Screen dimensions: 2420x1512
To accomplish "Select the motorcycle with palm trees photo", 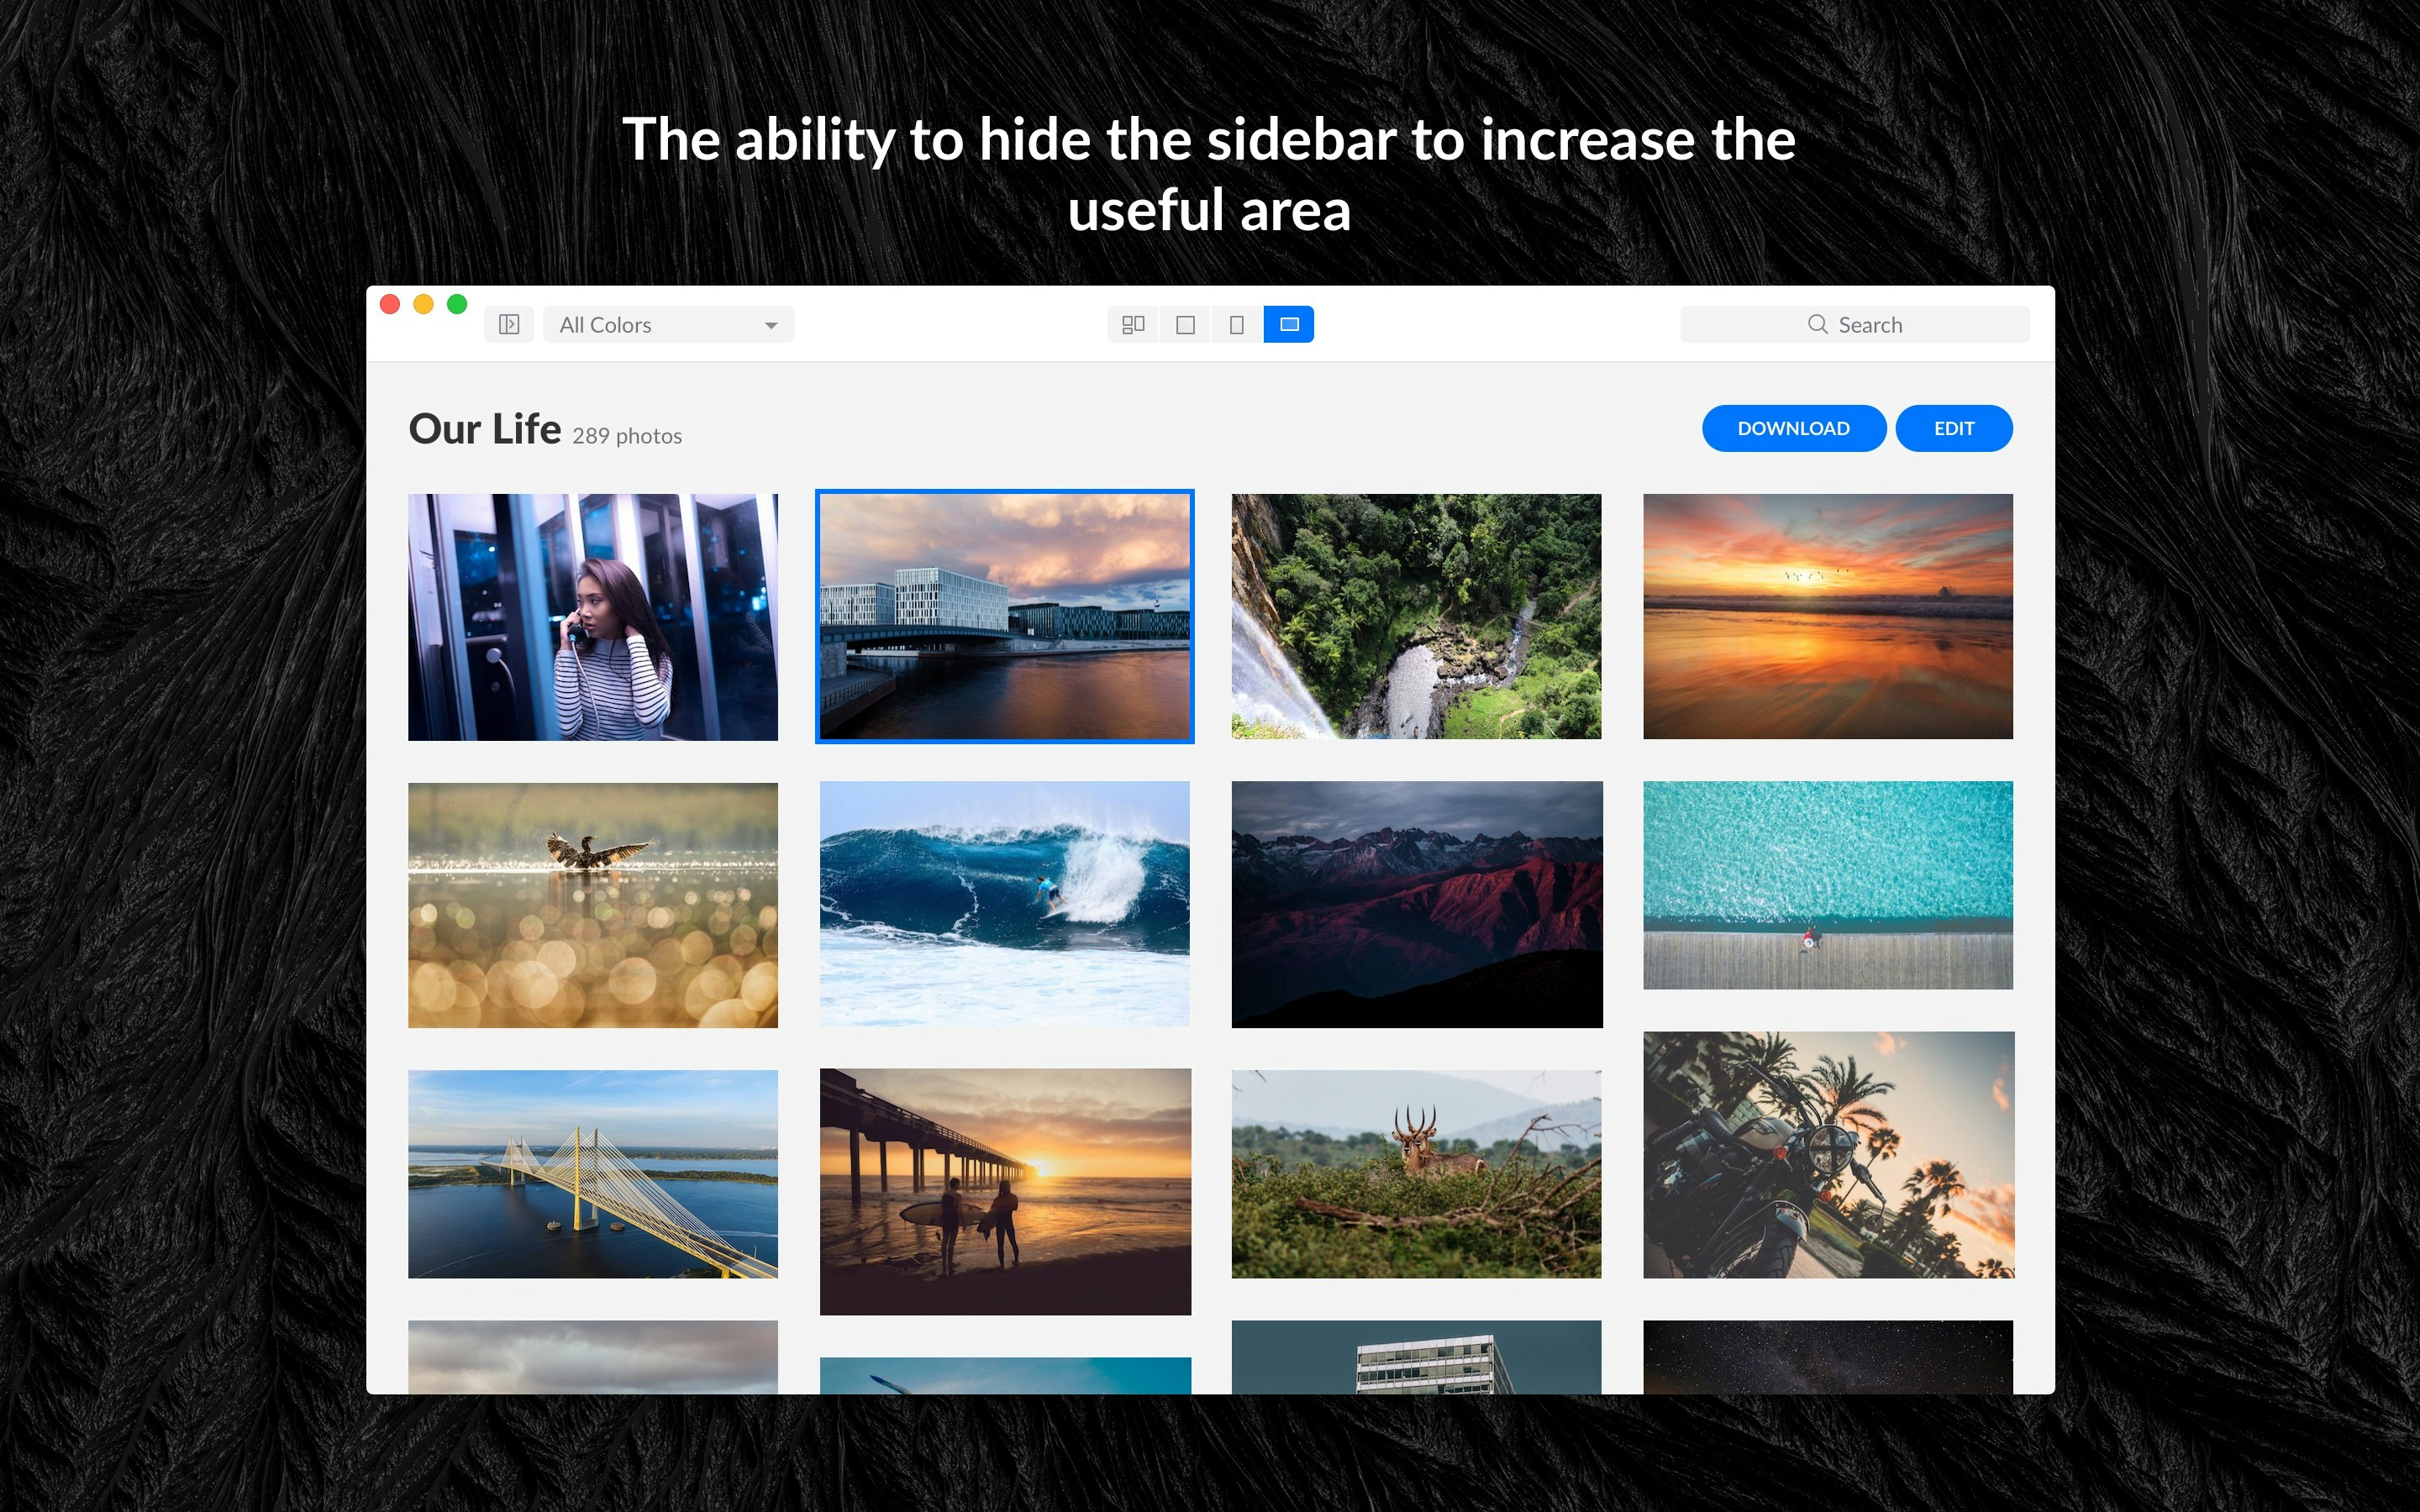I will coord(1829,1155).
